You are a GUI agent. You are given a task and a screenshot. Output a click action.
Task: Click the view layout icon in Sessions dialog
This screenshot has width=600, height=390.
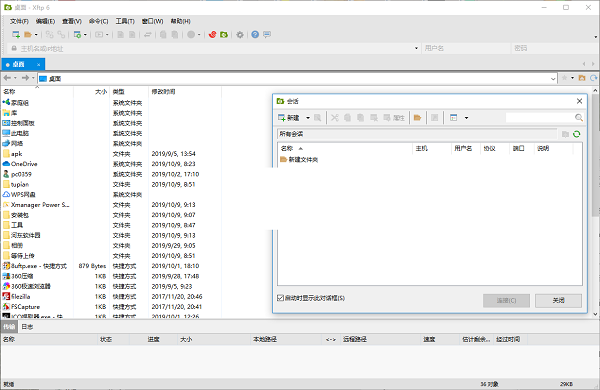(454, 117)
